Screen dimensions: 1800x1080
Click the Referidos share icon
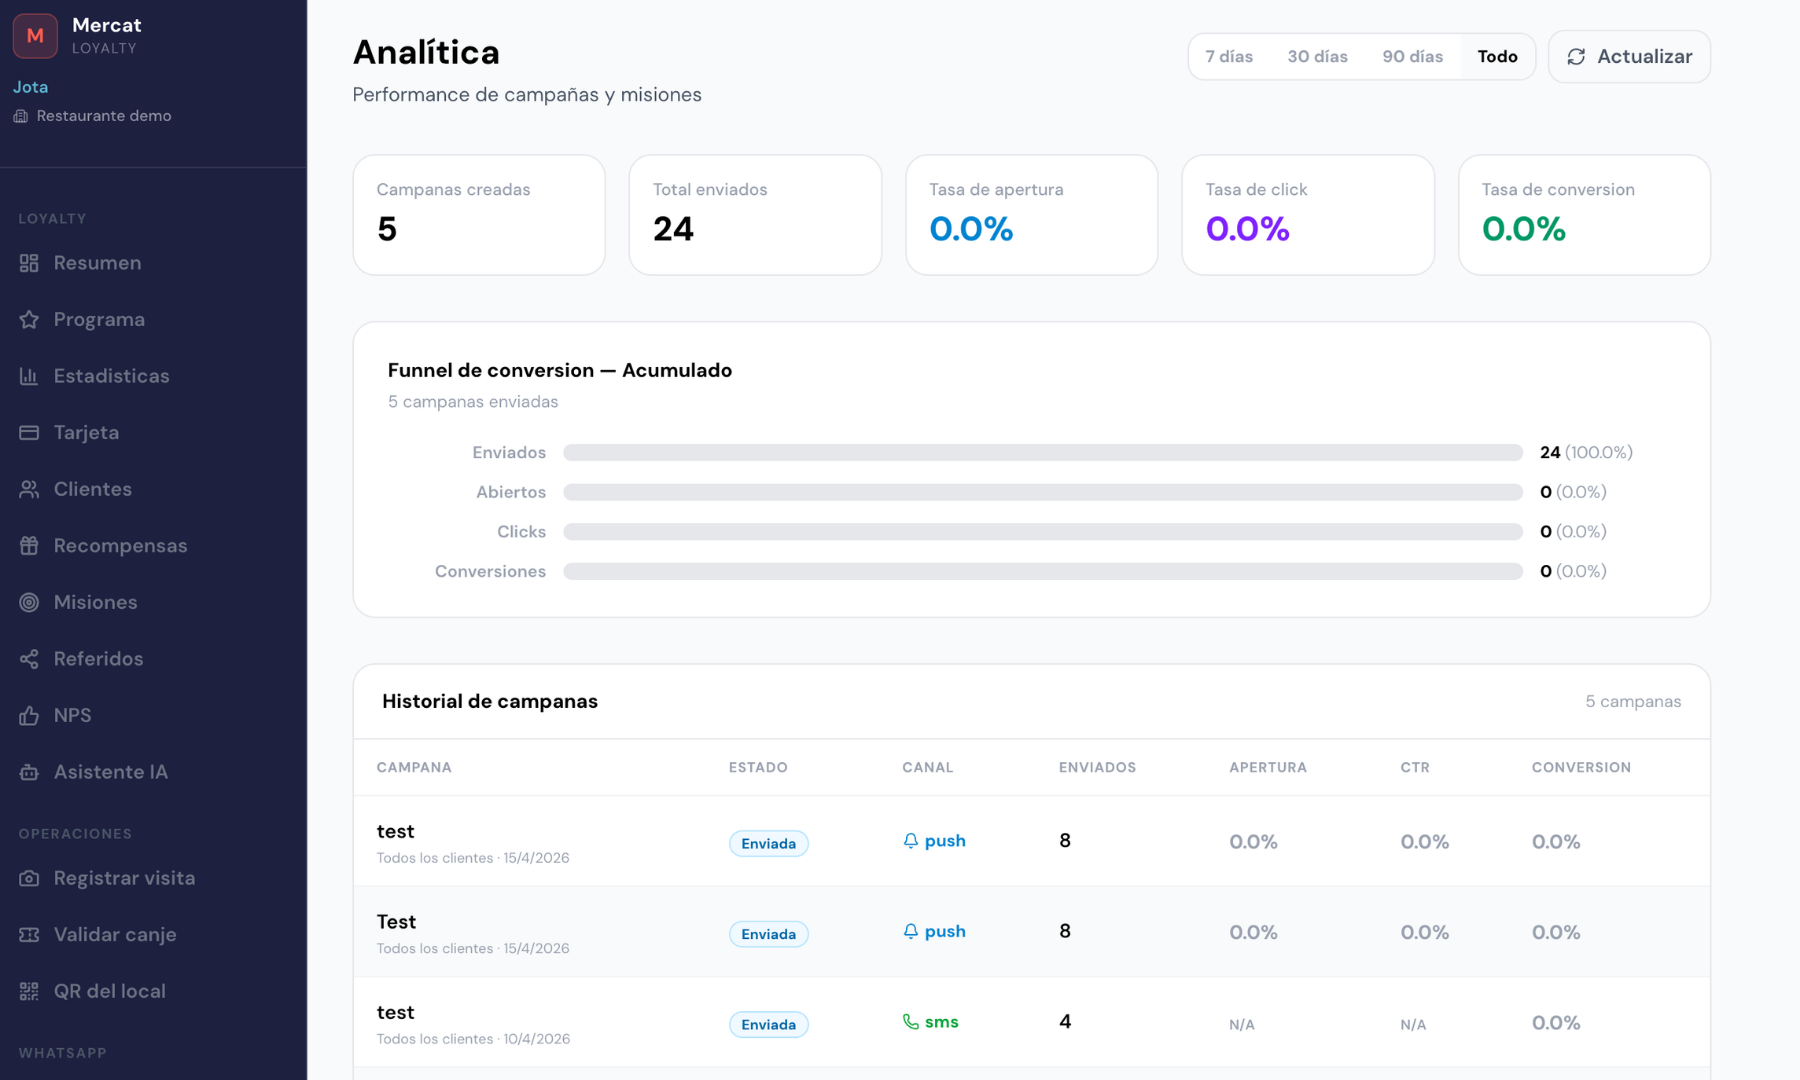tap(29, 659)
